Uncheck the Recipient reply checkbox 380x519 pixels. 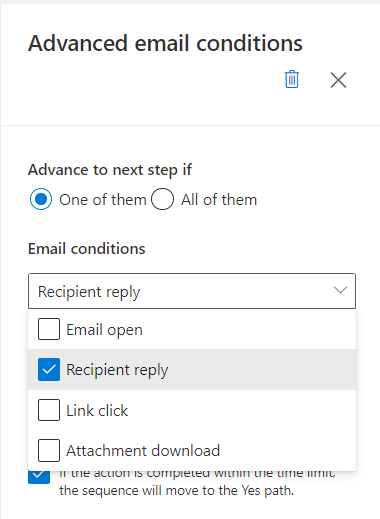[49, 369]
